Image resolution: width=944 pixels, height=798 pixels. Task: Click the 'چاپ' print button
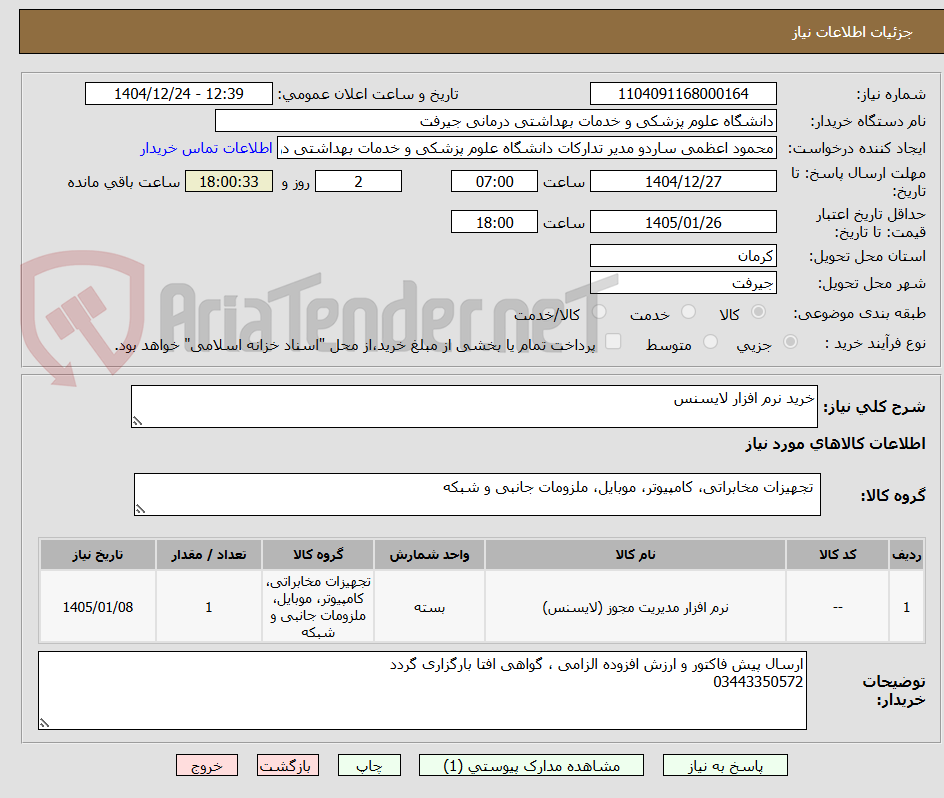pos(369,765)
